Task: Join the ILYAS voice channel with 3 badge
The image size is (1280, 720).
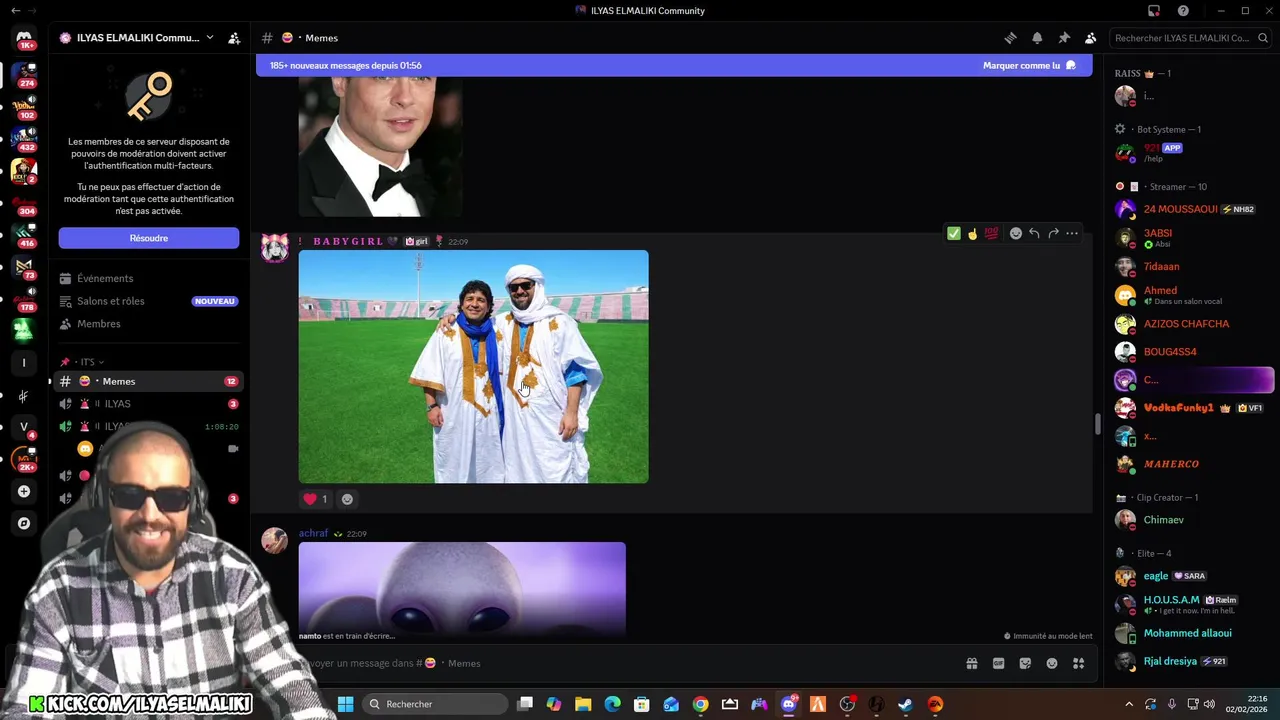Action: pos(149,404)
